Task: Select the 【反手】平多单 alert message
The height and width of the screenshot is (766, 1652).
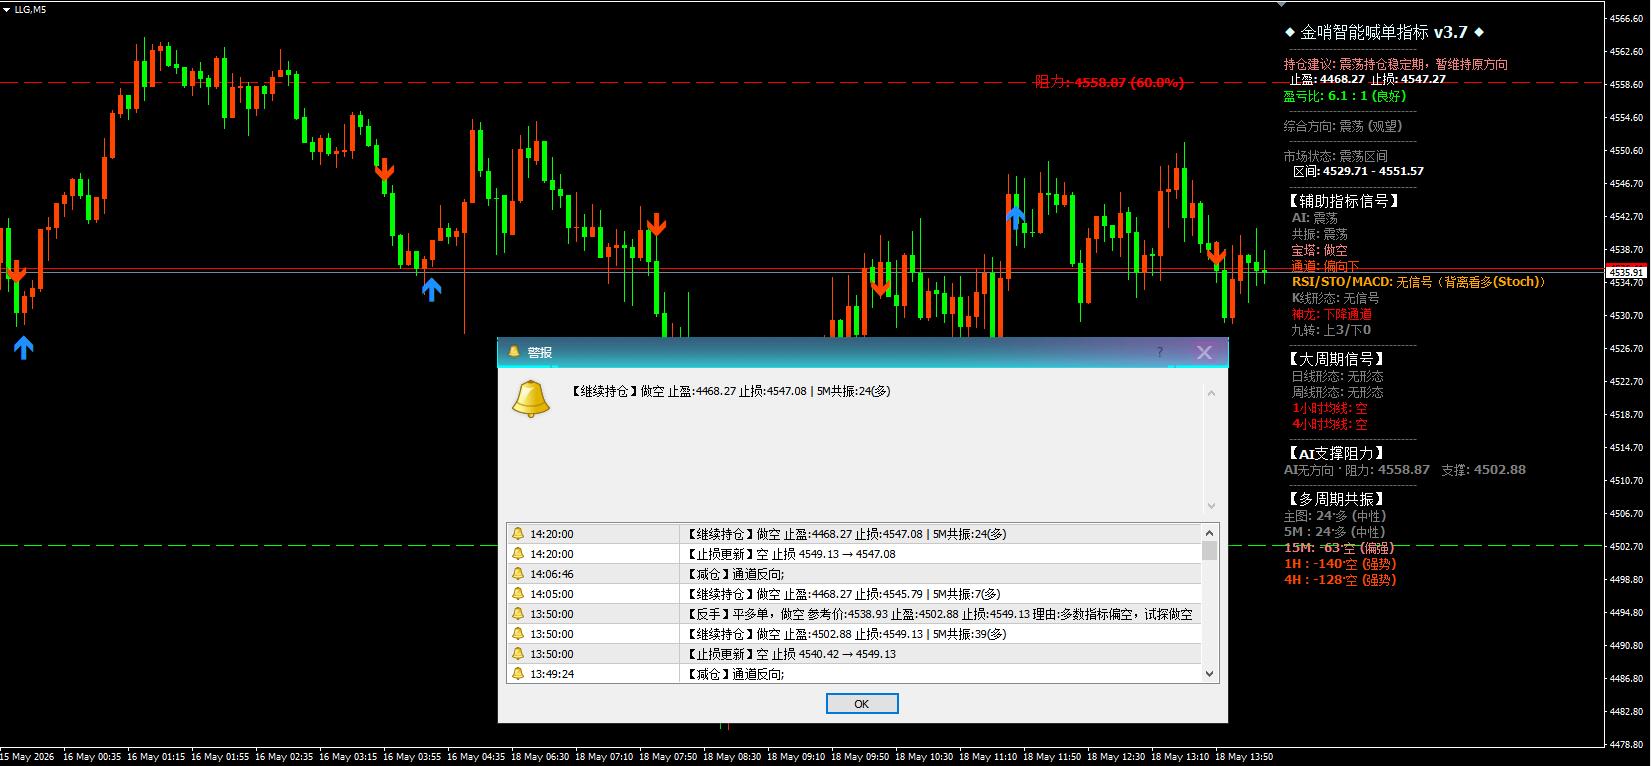Action: (x=939, y=614)
